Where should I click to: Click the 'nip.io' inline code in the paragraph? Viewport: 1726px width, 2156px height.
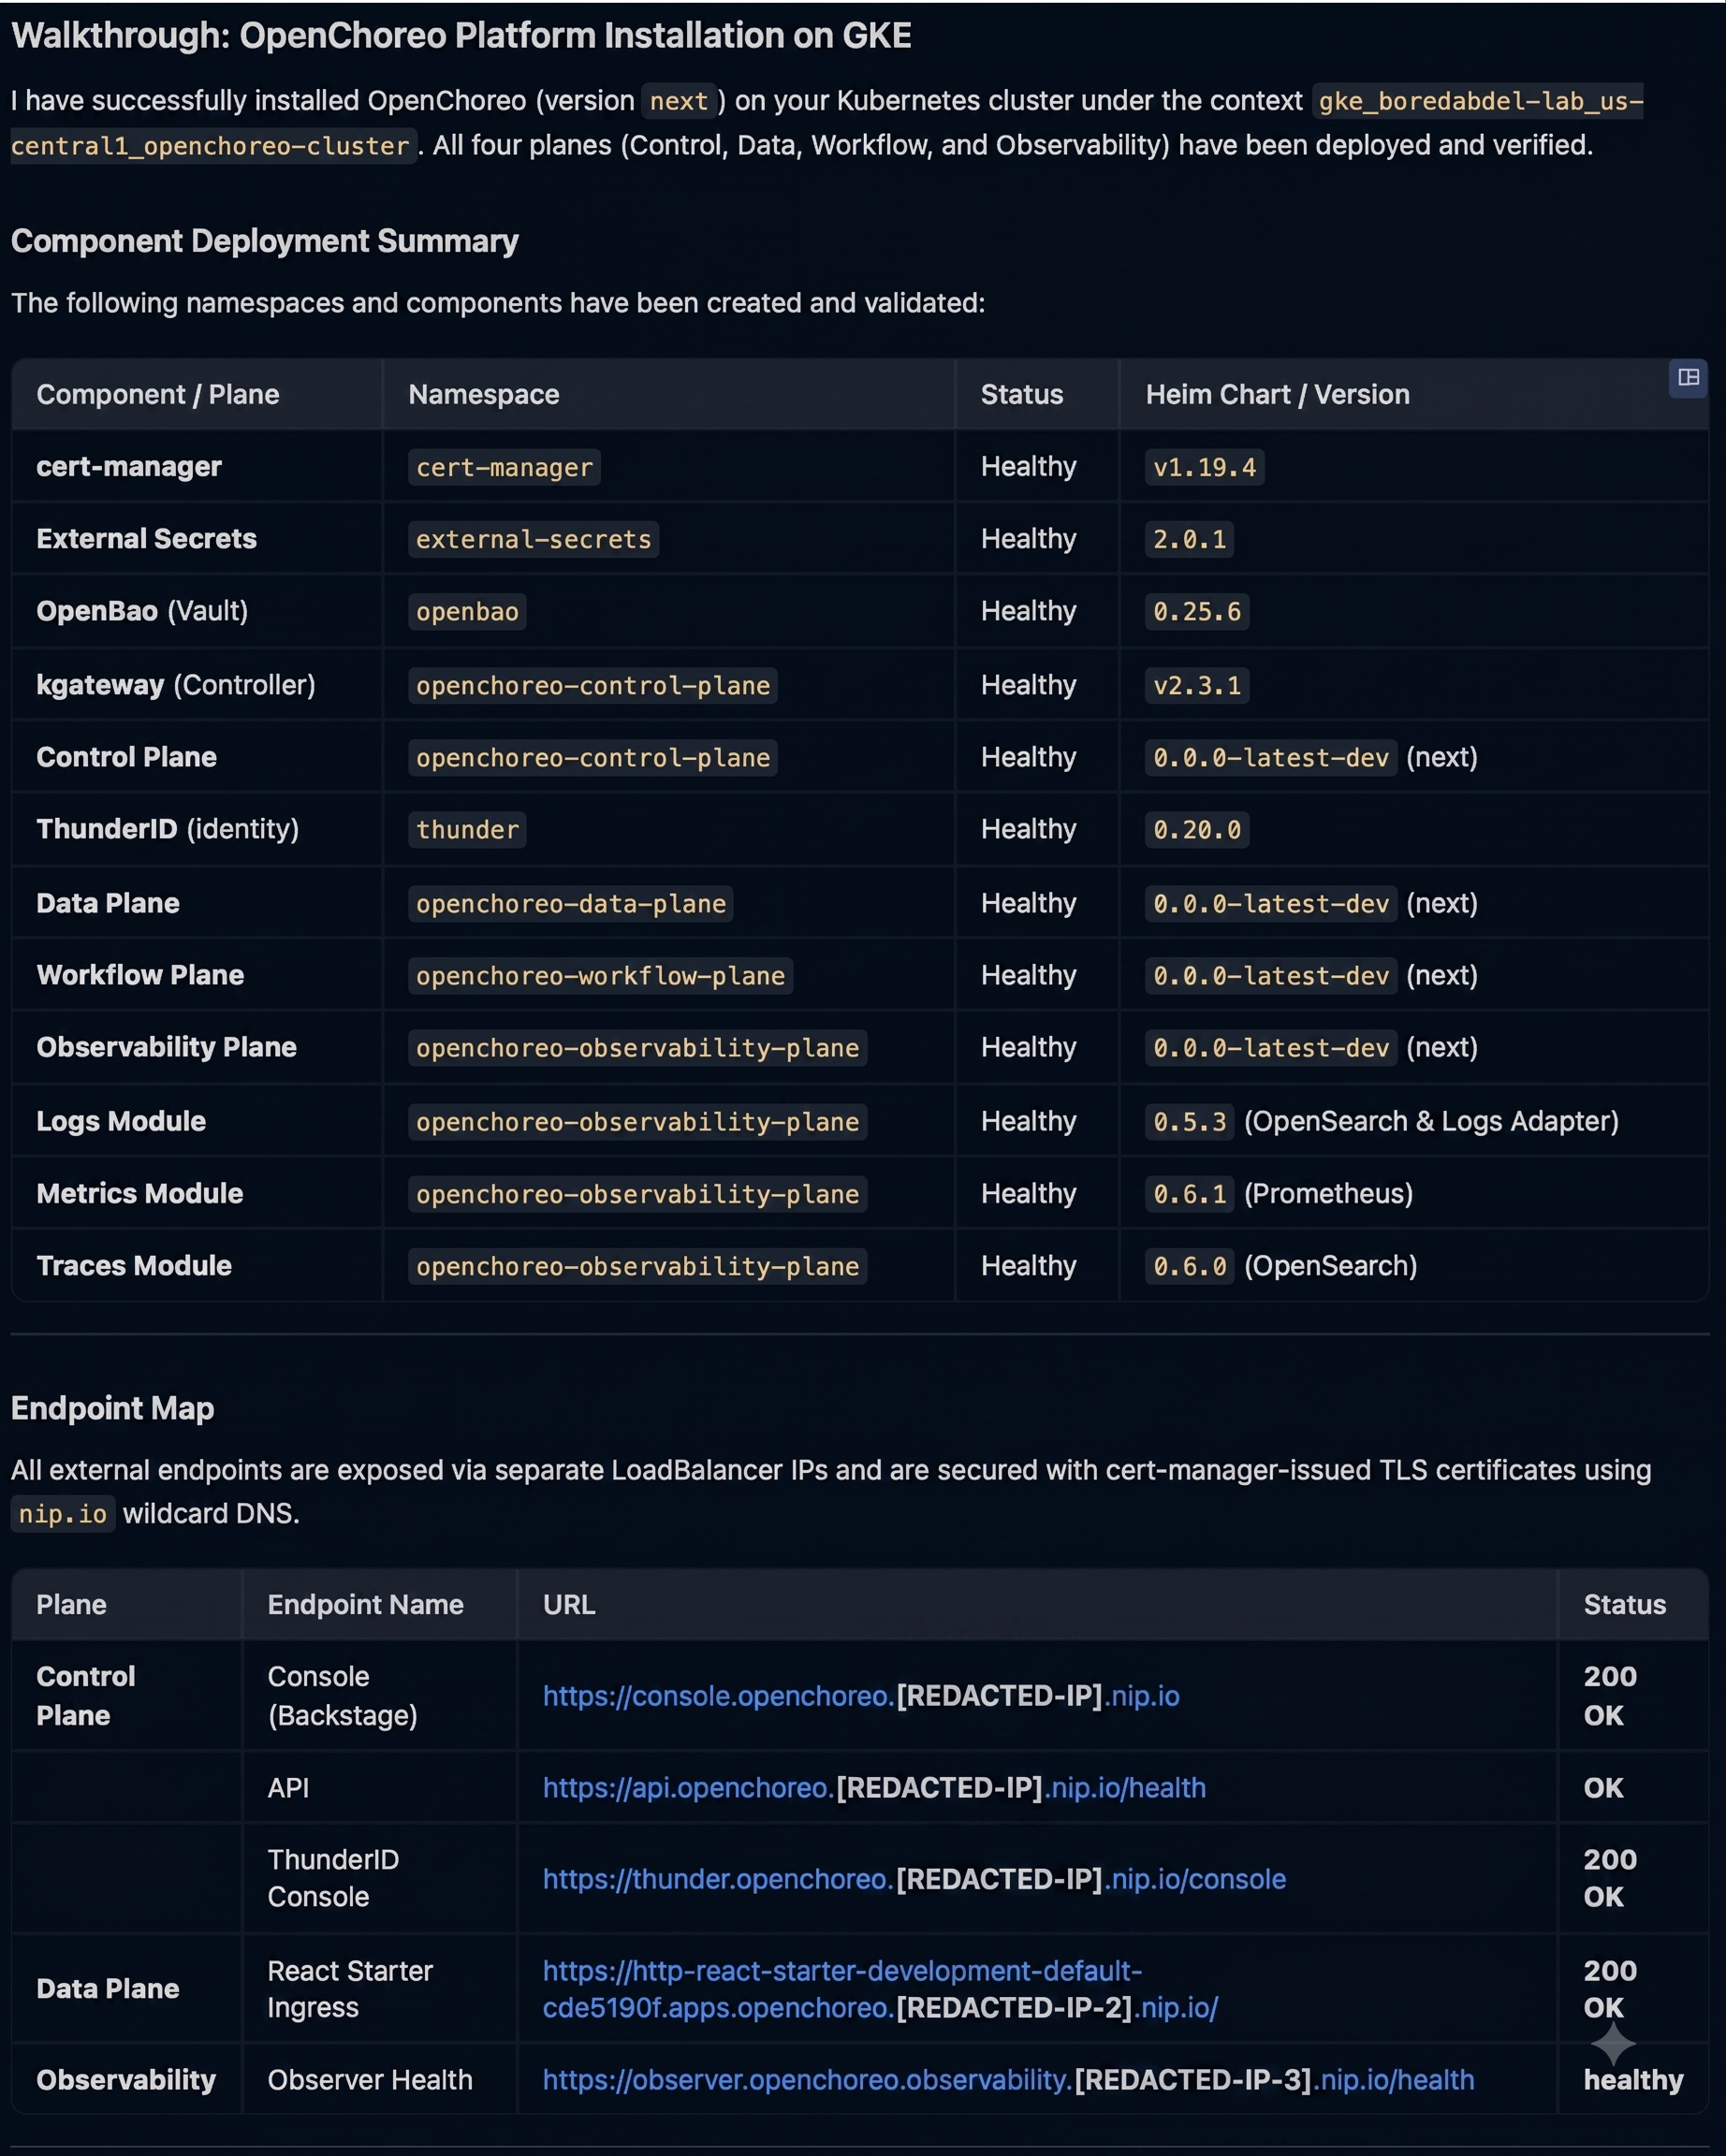click(x=63, y=1513)
